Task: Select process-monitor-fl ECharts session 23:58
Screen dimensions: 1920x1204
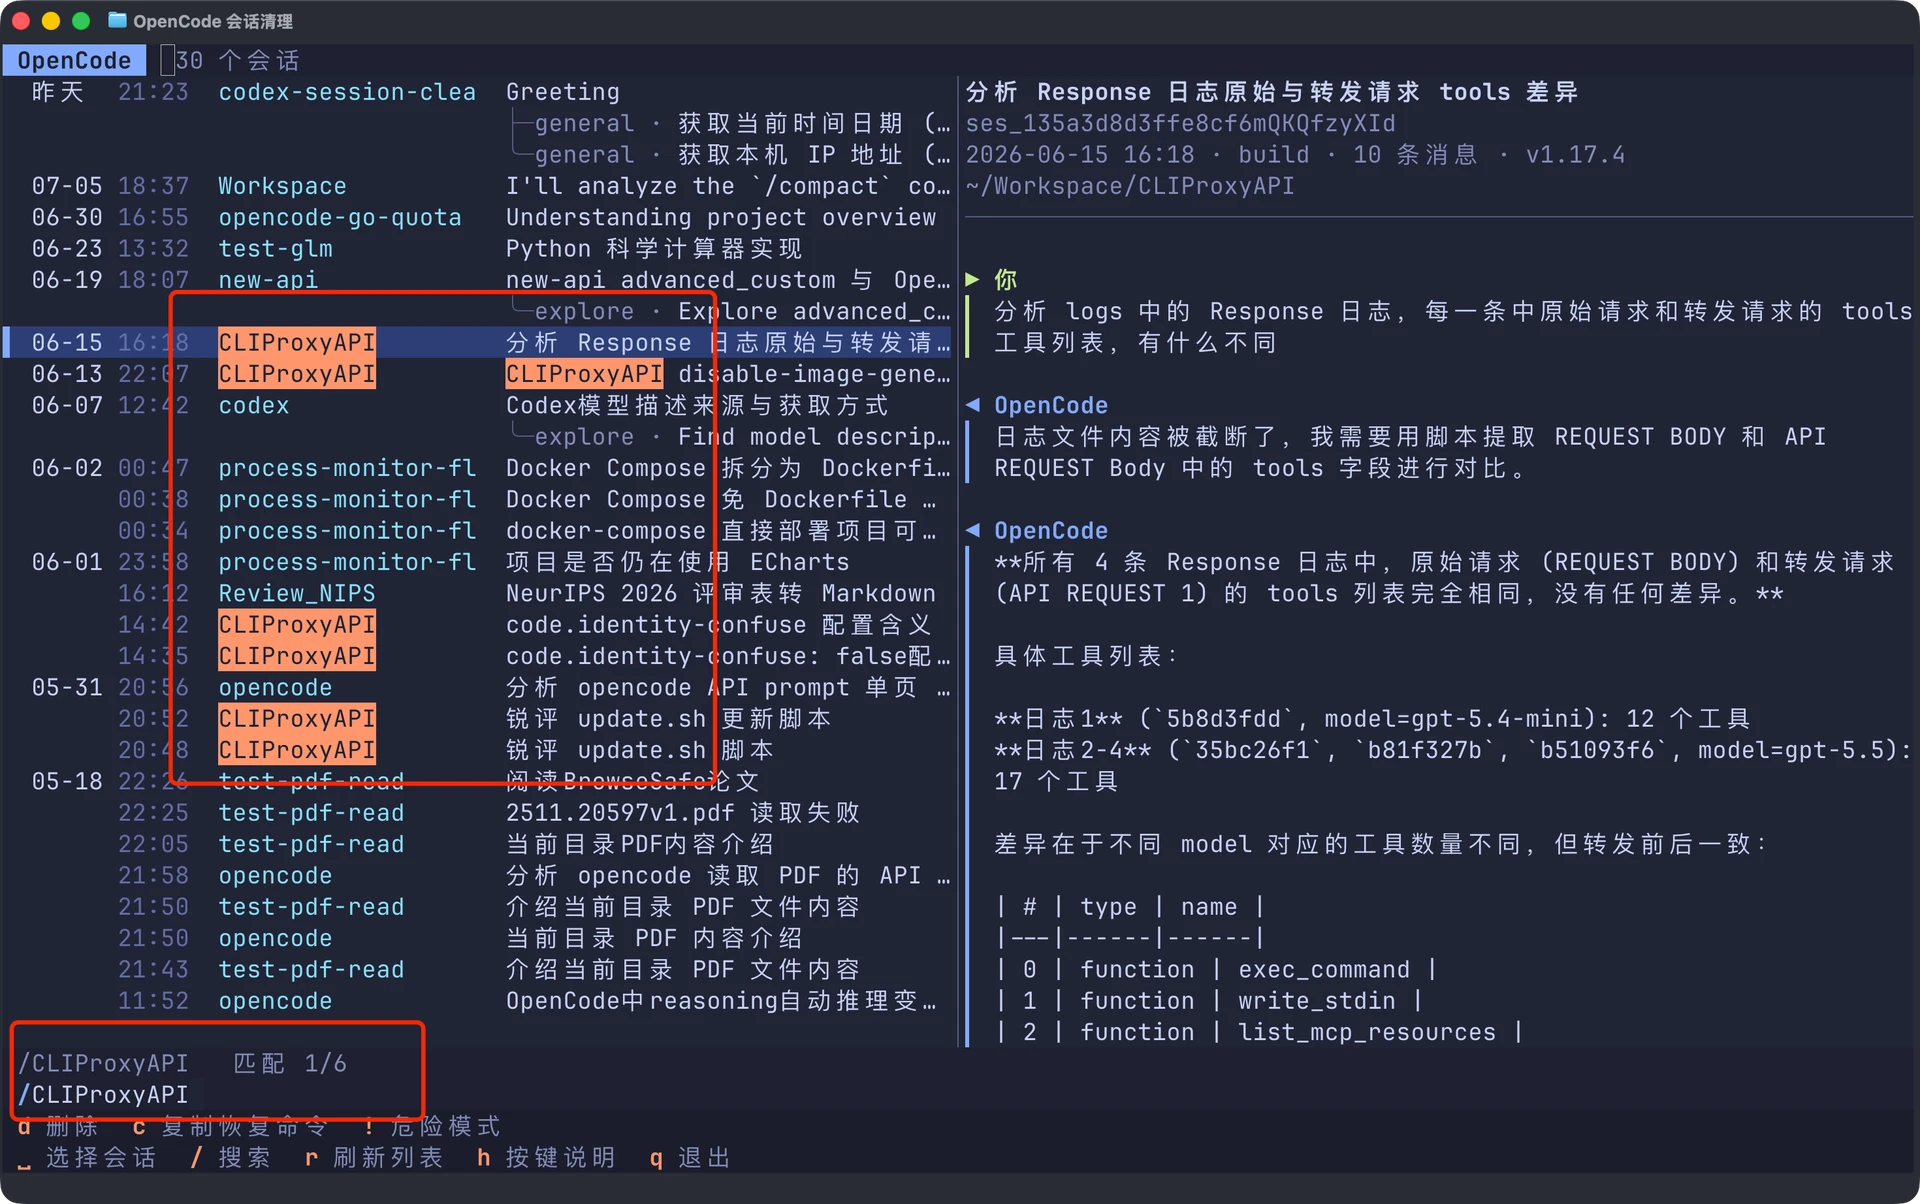Action: (478, 562)
